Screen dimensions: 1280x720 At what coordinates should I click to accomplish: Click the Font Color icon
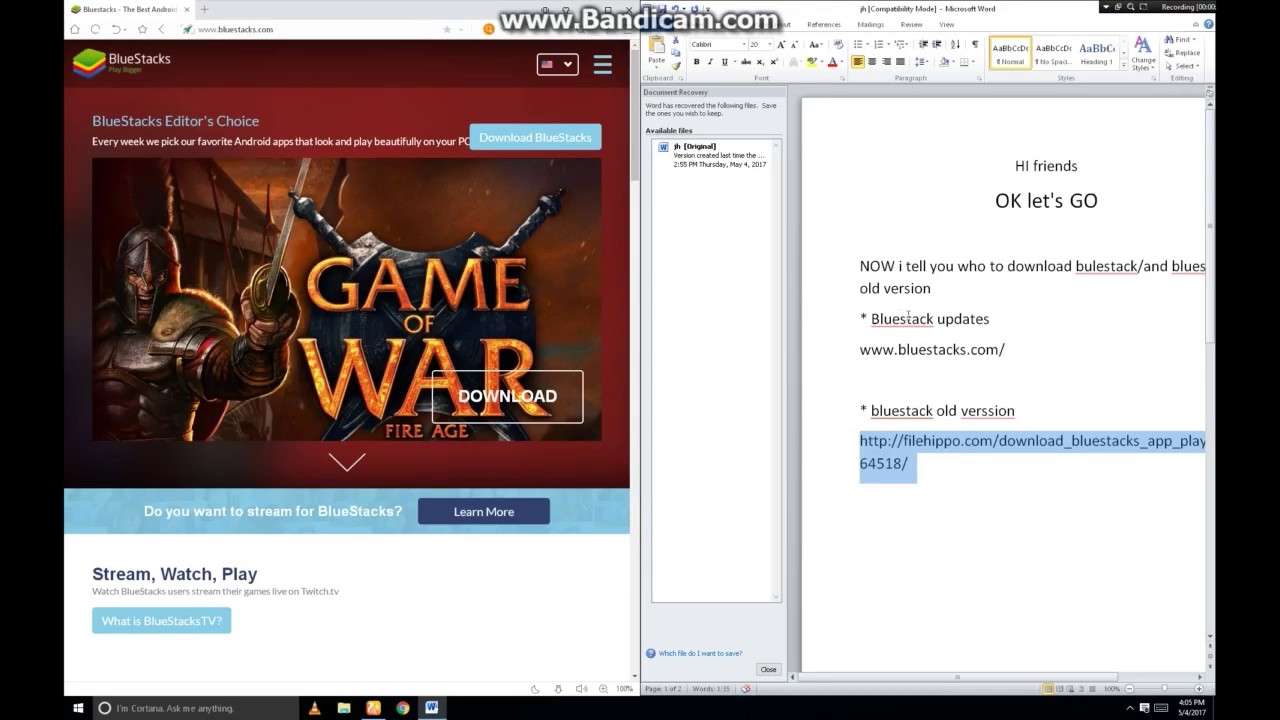click(833, 62)
